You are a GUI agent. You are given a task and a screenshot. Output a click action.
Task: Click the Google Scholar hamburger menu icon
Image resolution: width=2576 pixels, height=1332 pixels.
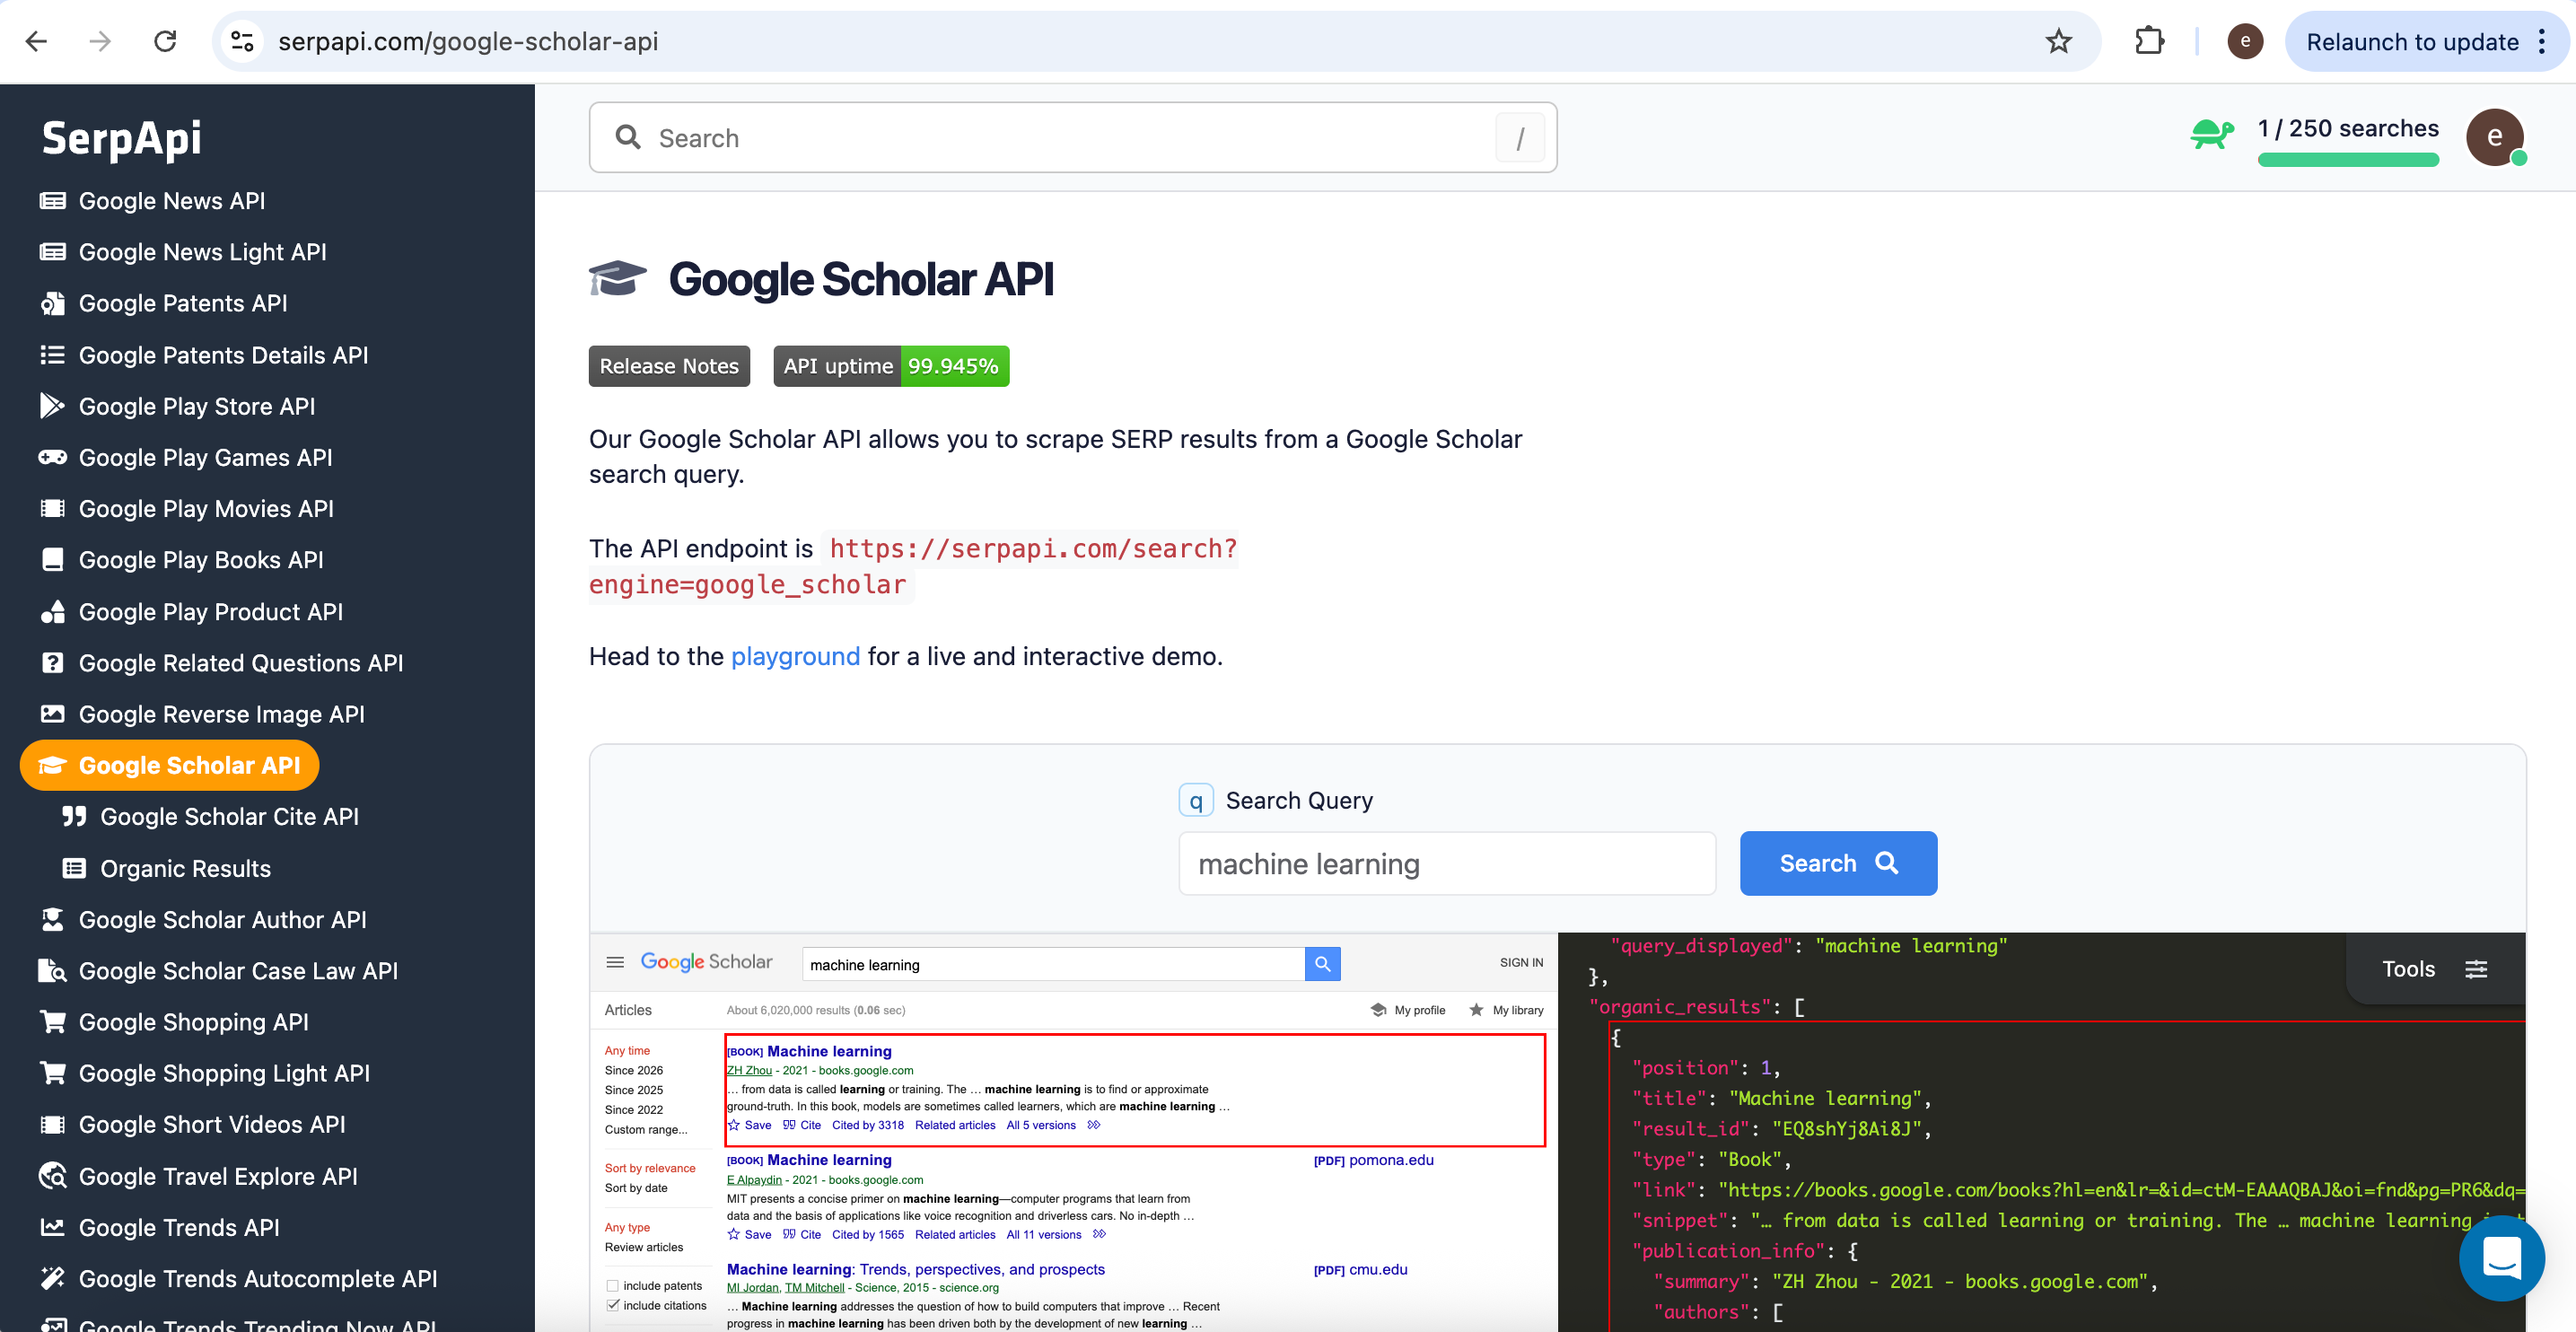615,962
